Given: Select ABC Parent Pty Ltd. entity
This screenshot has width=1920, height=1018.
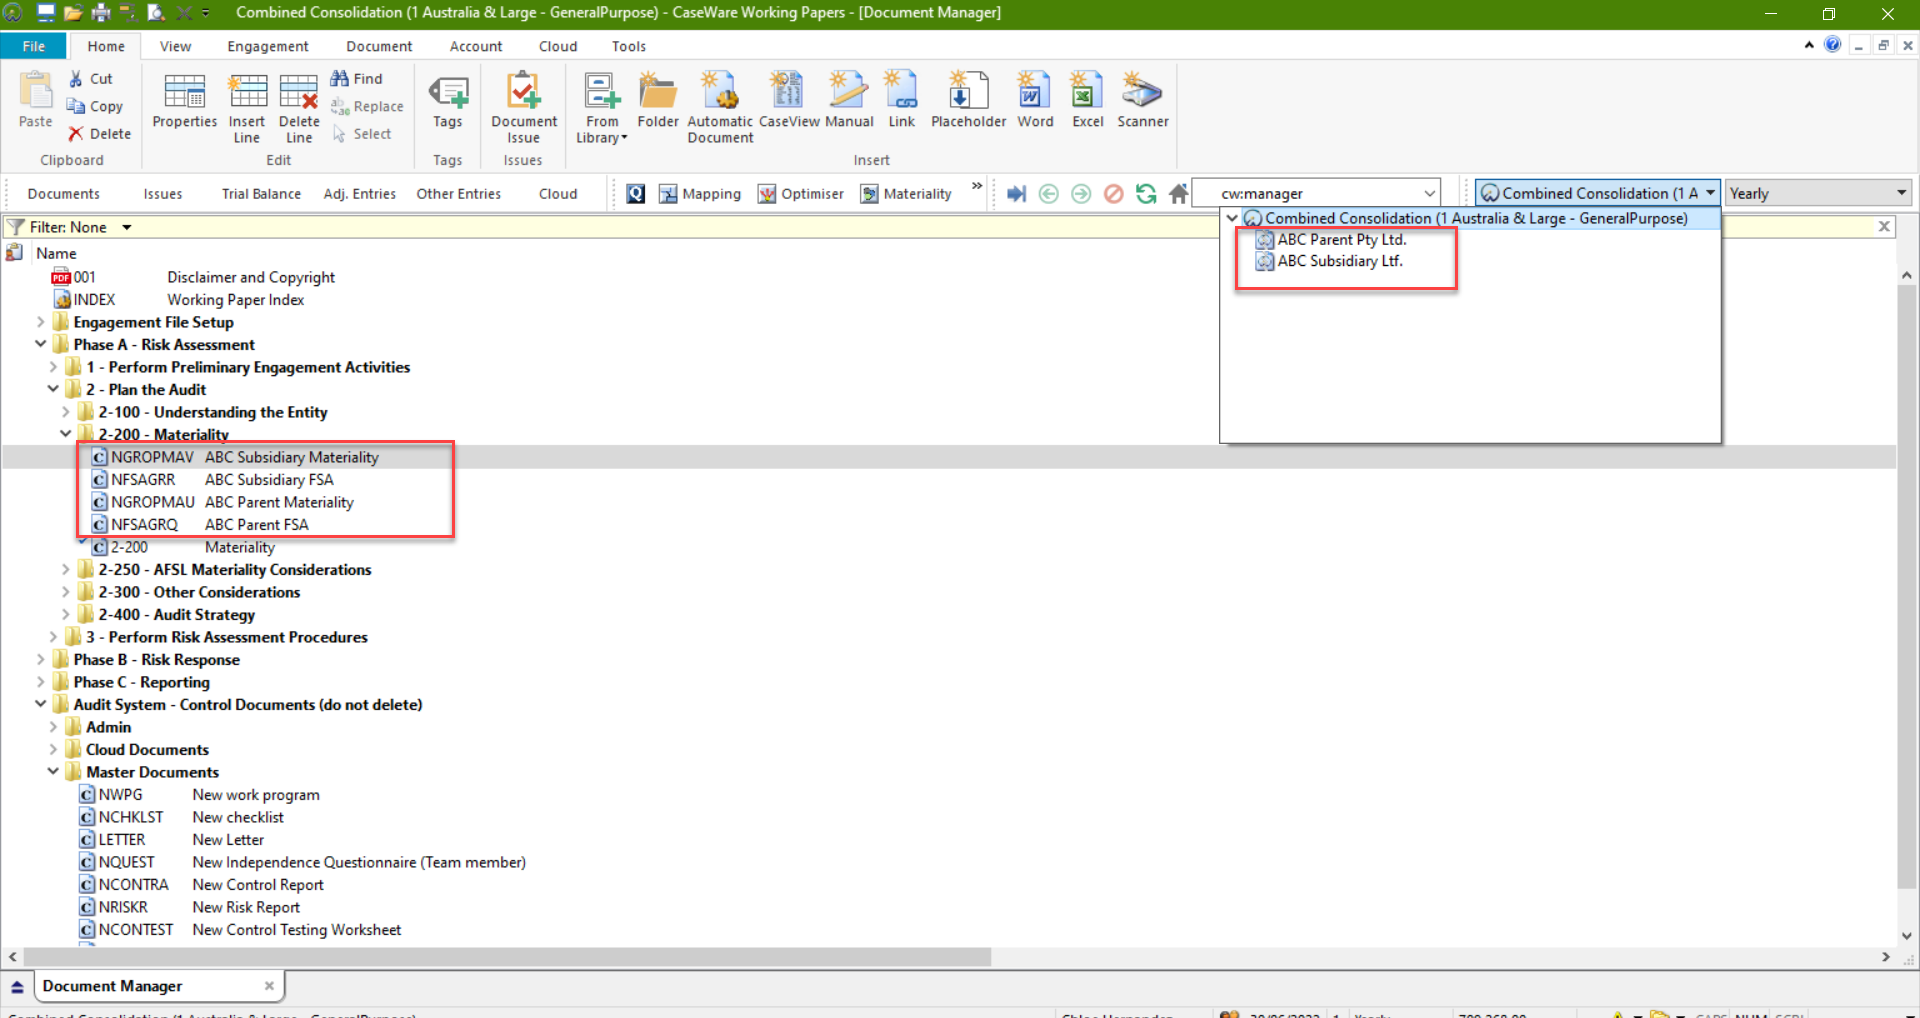Looking at the screenshot, I should tap(1331, 240).
